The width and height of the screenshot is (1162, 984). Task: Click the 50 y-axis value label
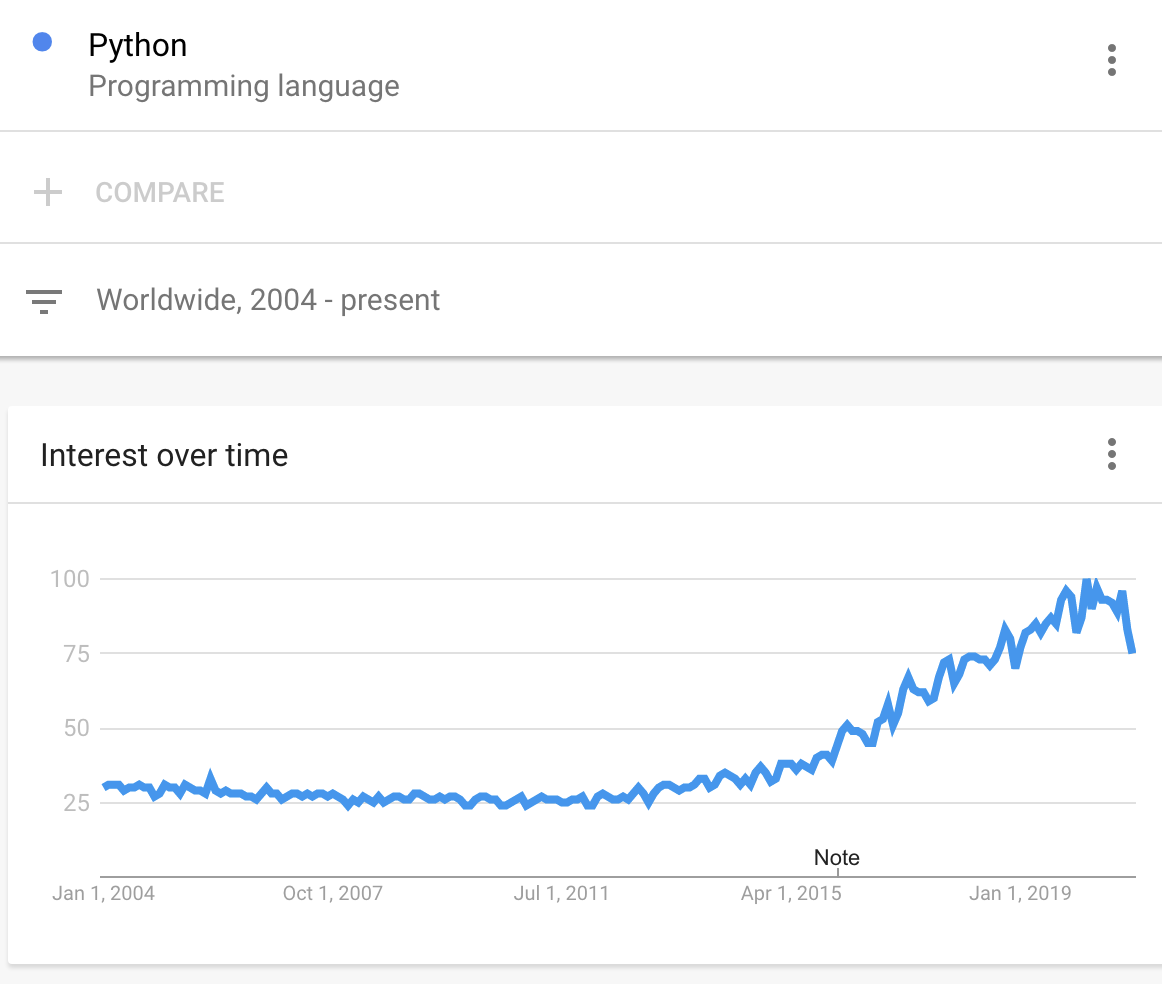click(x=75, y=728)
